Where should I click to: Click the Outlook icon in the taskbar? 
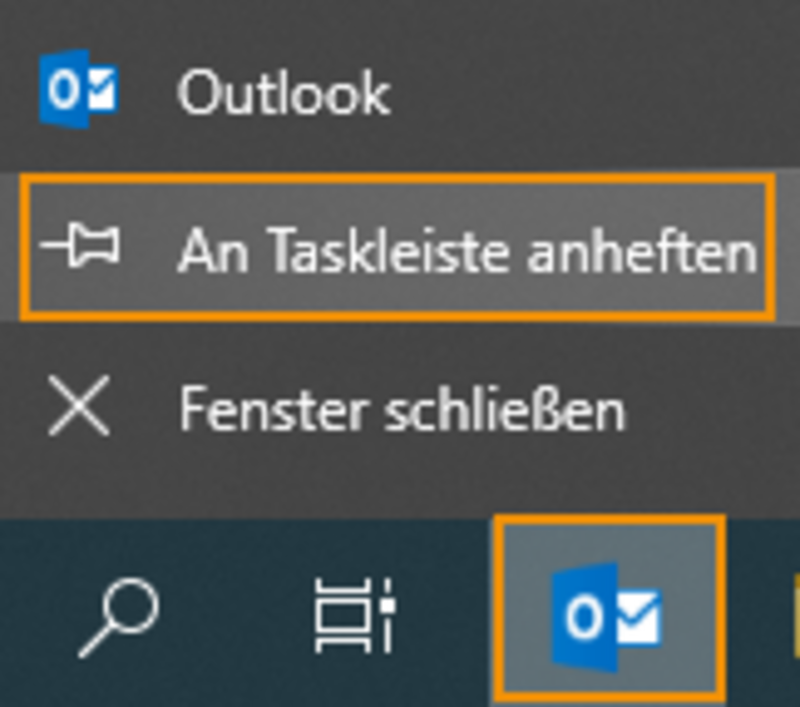click(x=610, y=611)
